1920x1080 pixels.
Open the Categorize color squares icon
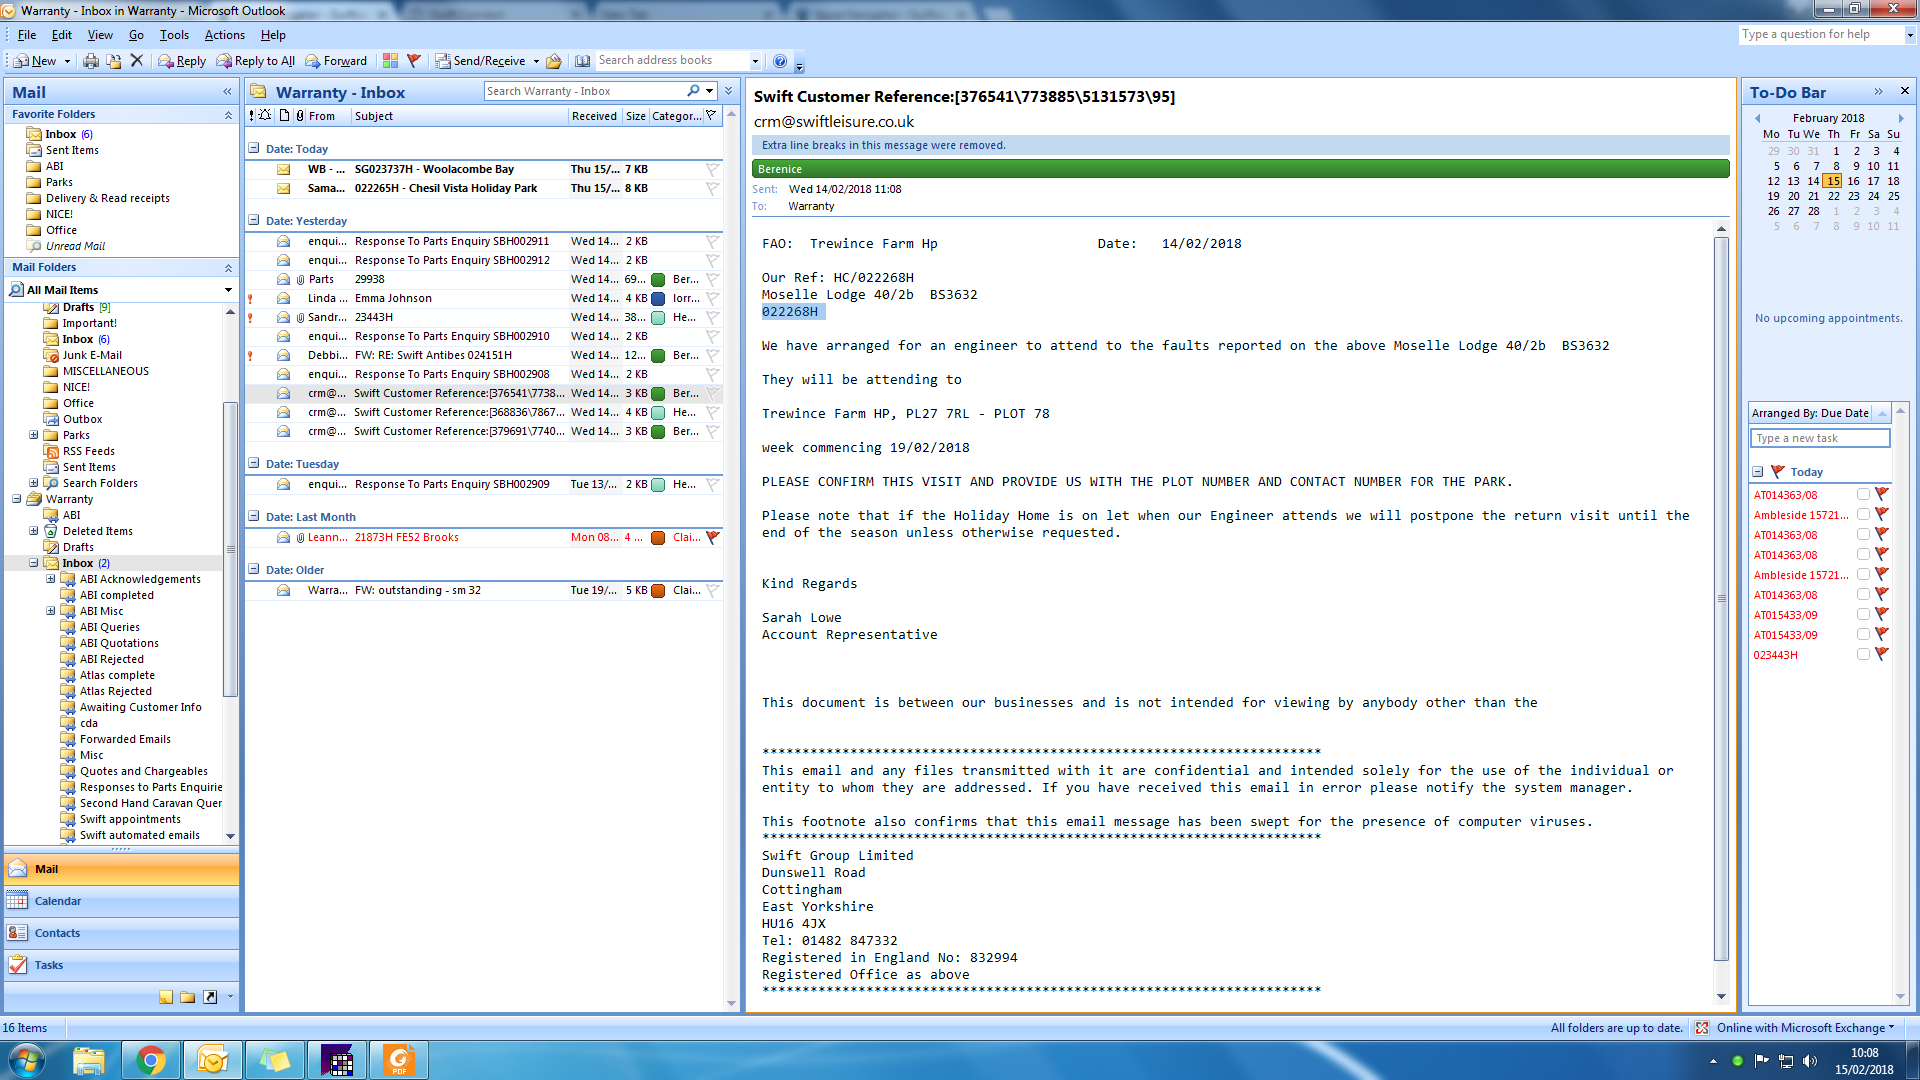(390, 61)
